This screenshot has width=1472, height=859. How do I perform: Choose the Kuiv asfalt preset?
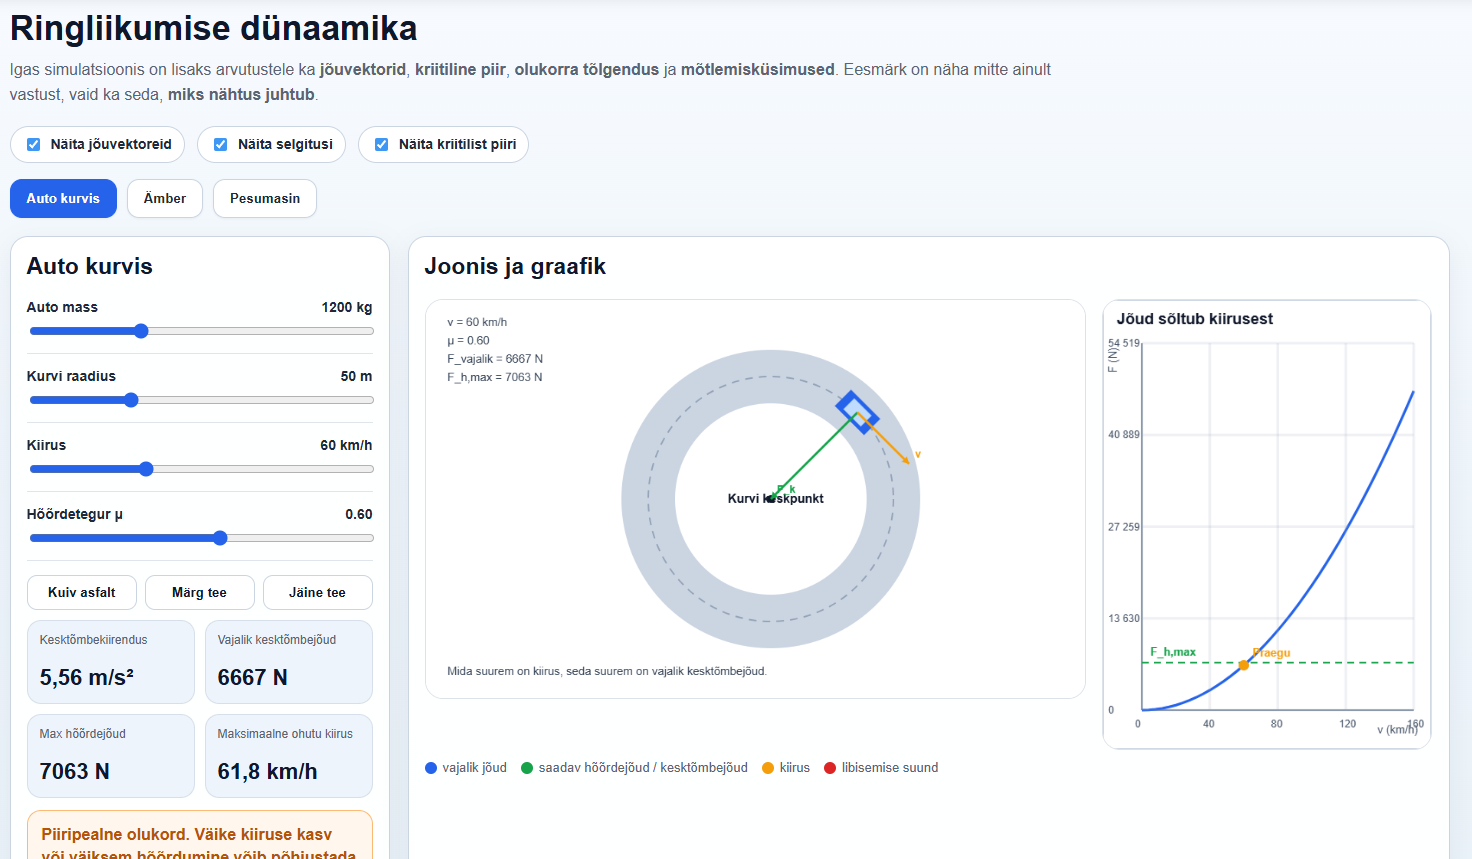point(82,592)
